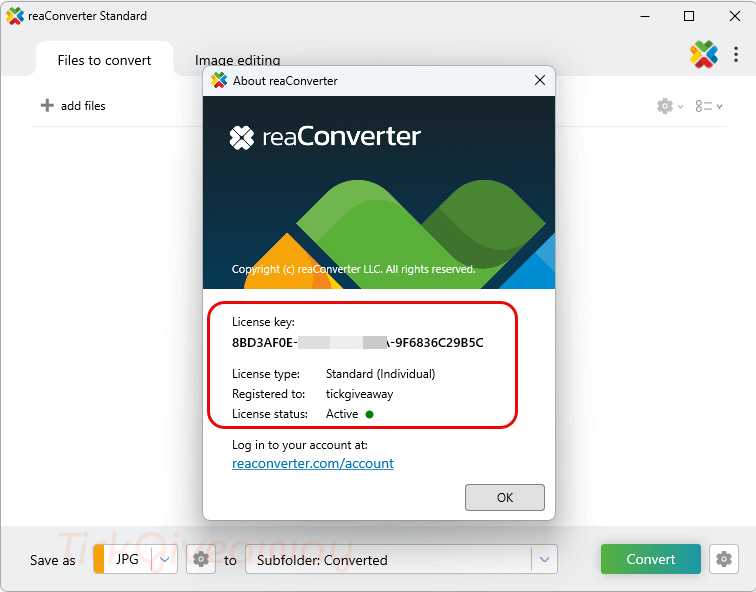This screenshot has width=756, height=592.
Task: Click the green license status indicator dot
Action: tap(369, 414)
